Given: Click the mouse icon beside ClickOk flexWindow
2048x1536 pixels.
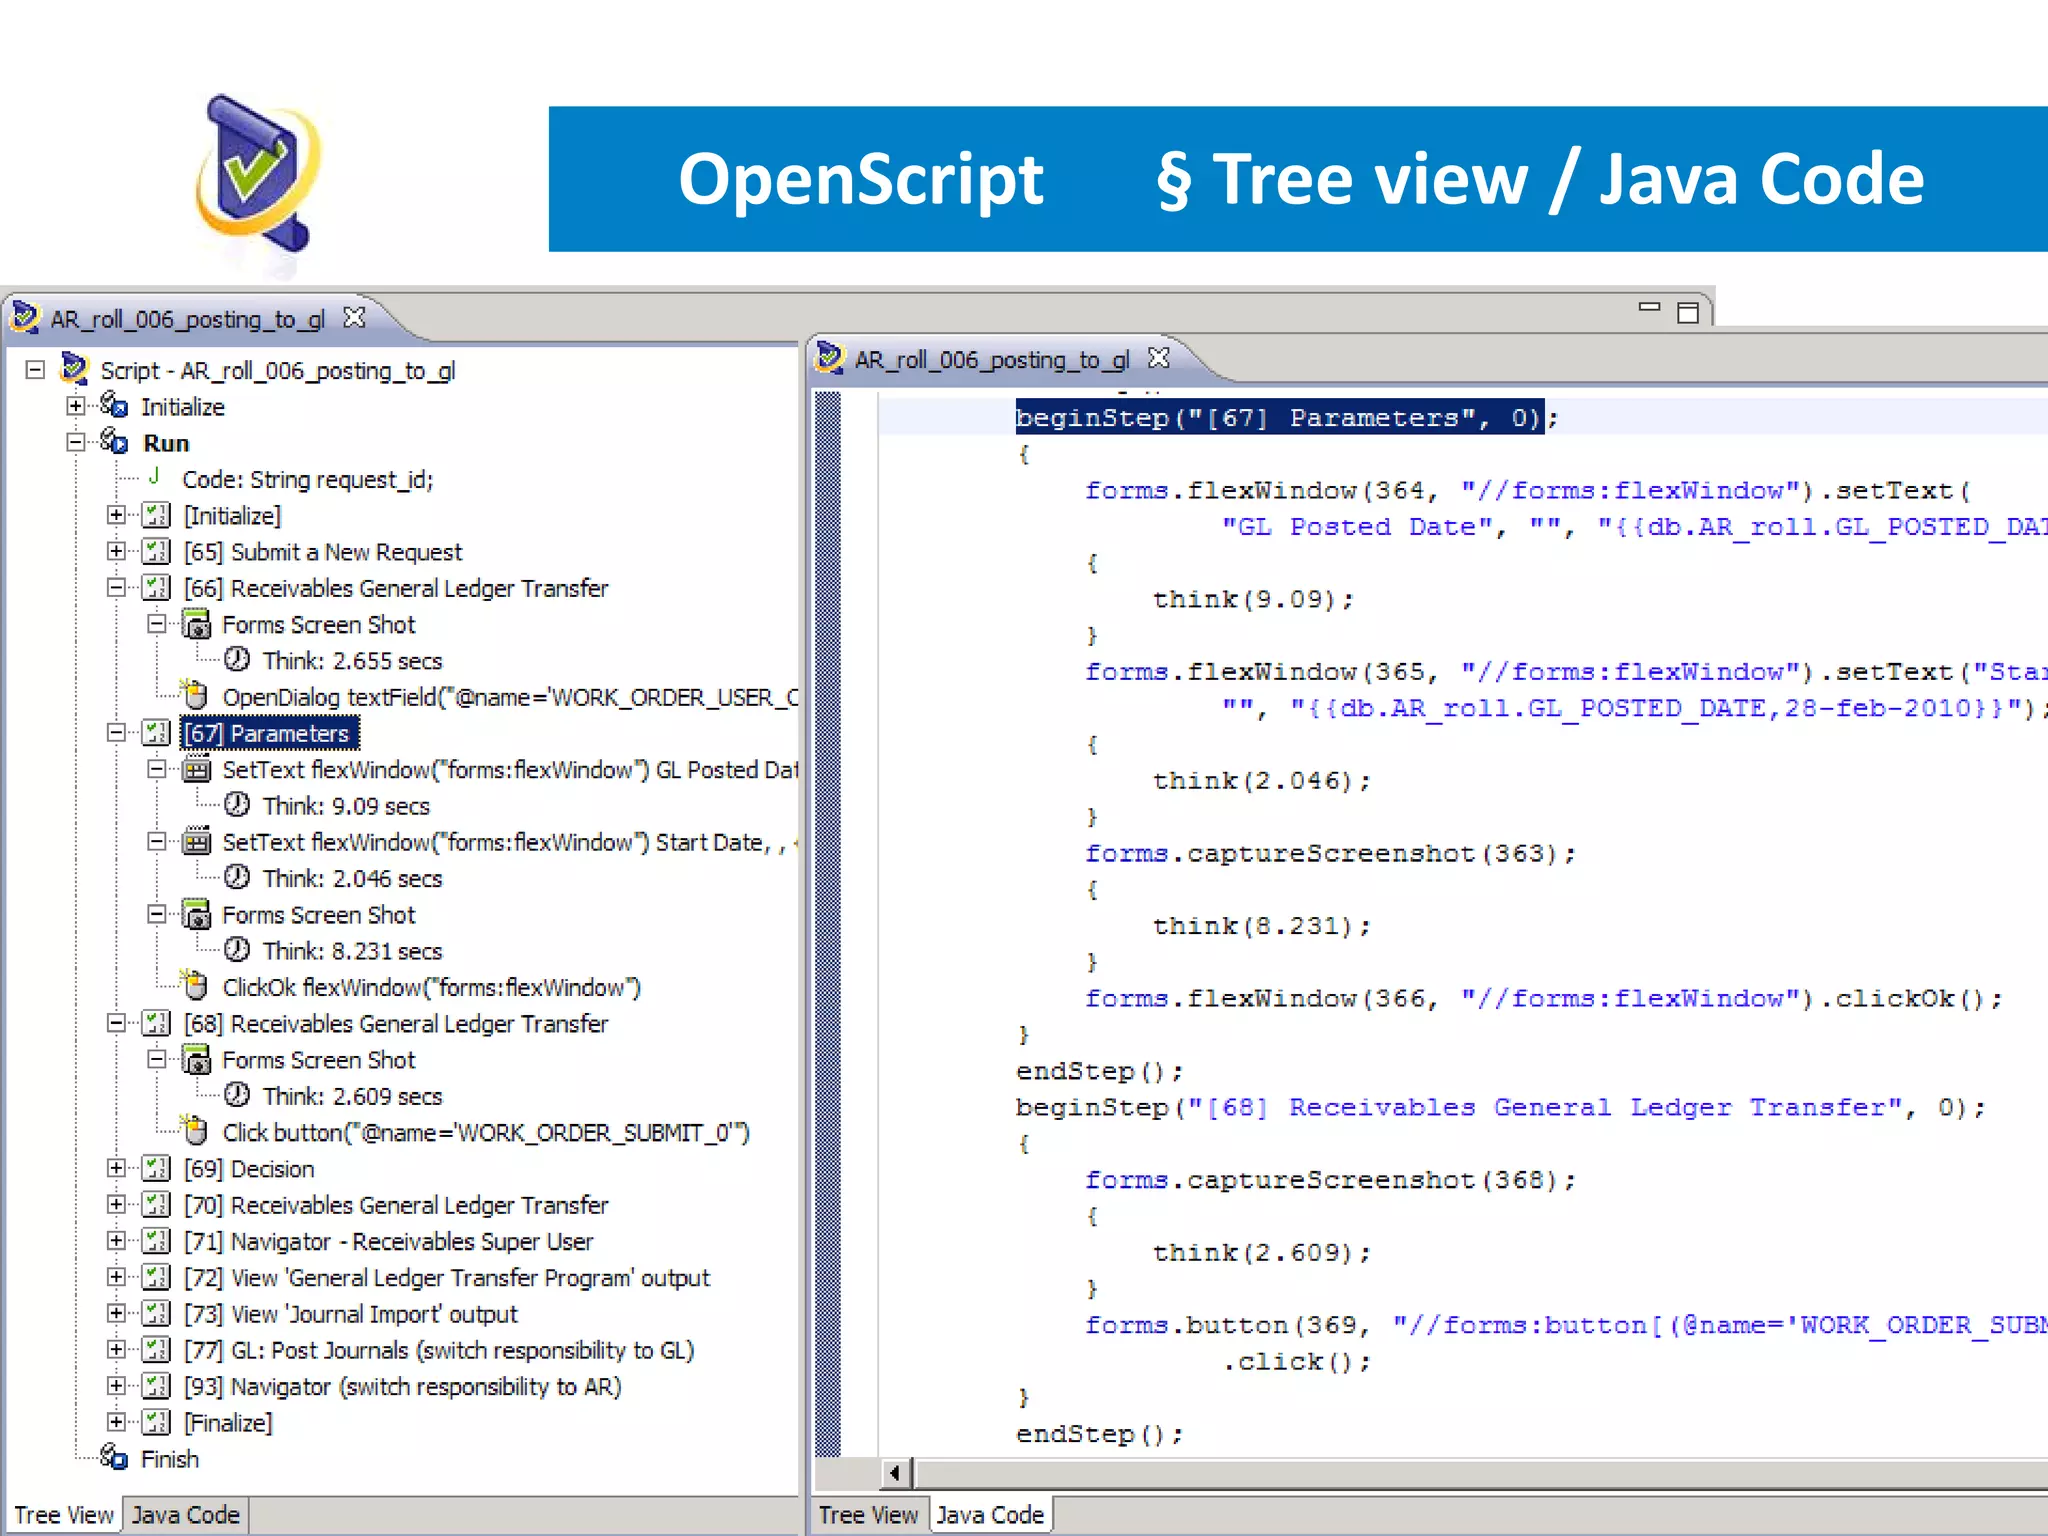Looking at the screenshot, I should click(196, 987).
